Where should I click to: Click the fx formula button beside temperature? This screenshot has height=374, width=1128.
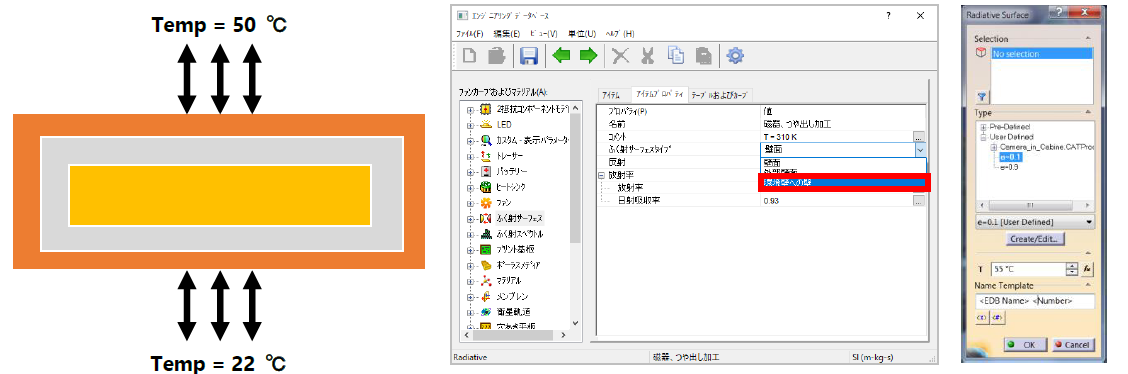[x=1088, y=269]
